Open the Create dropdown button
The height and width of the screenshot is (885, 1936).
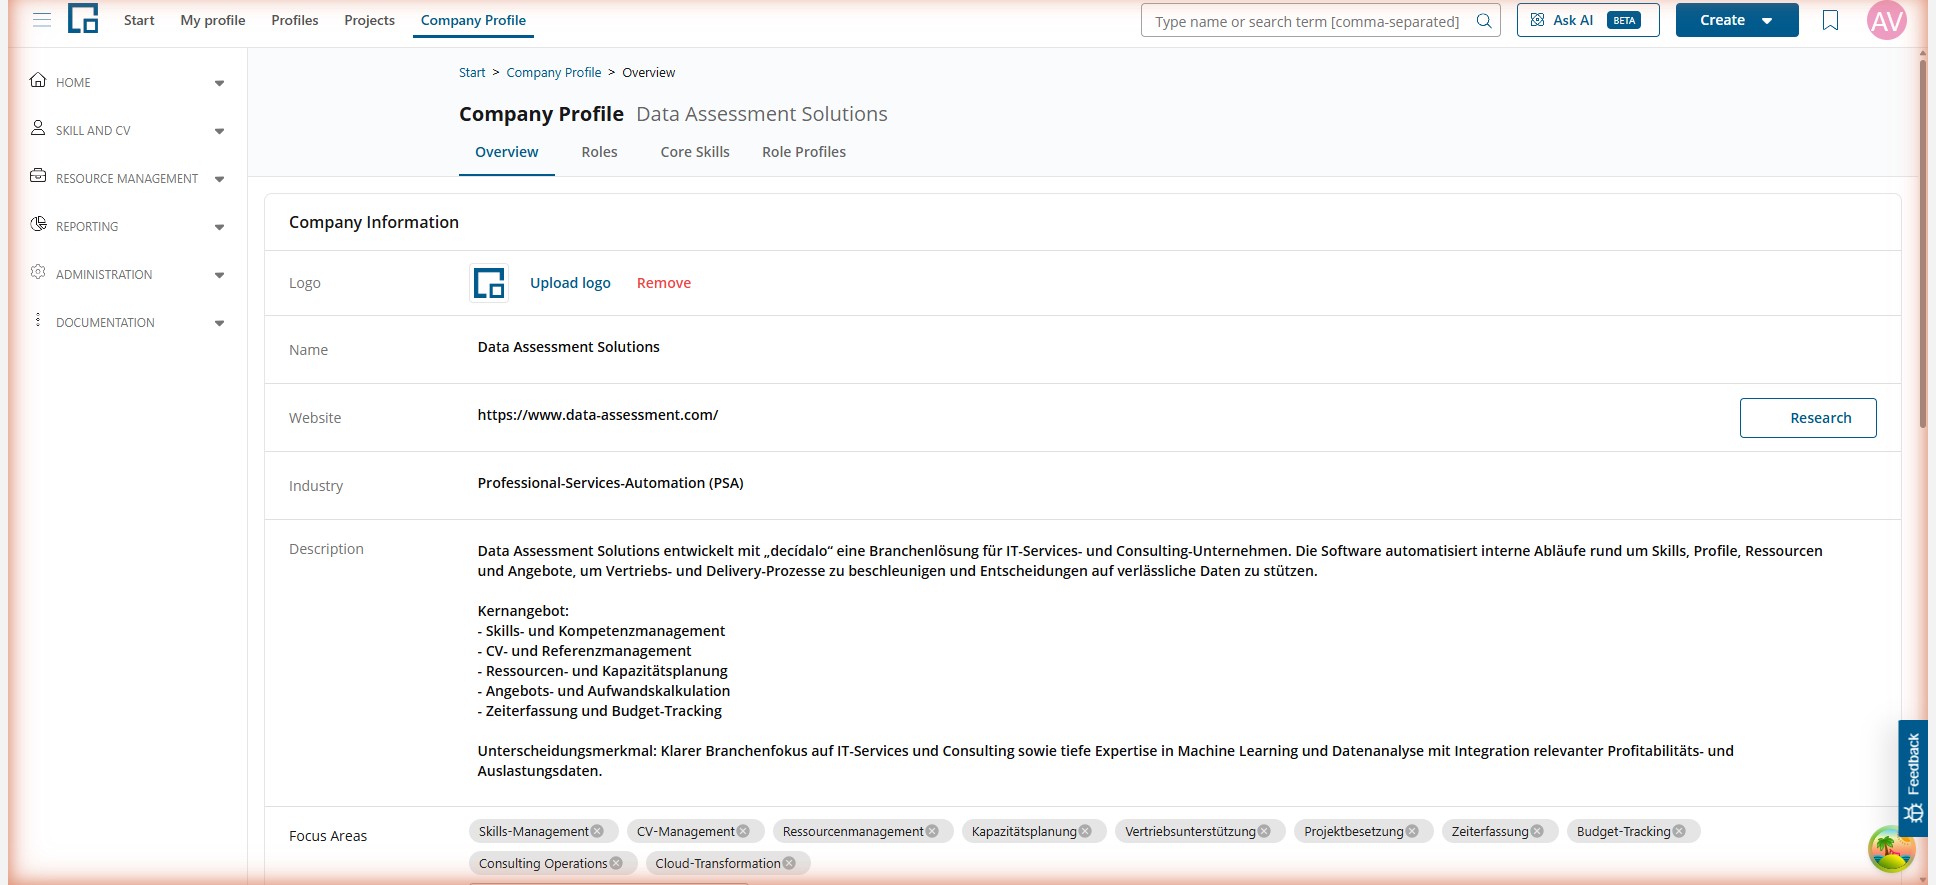point(1737,20)
